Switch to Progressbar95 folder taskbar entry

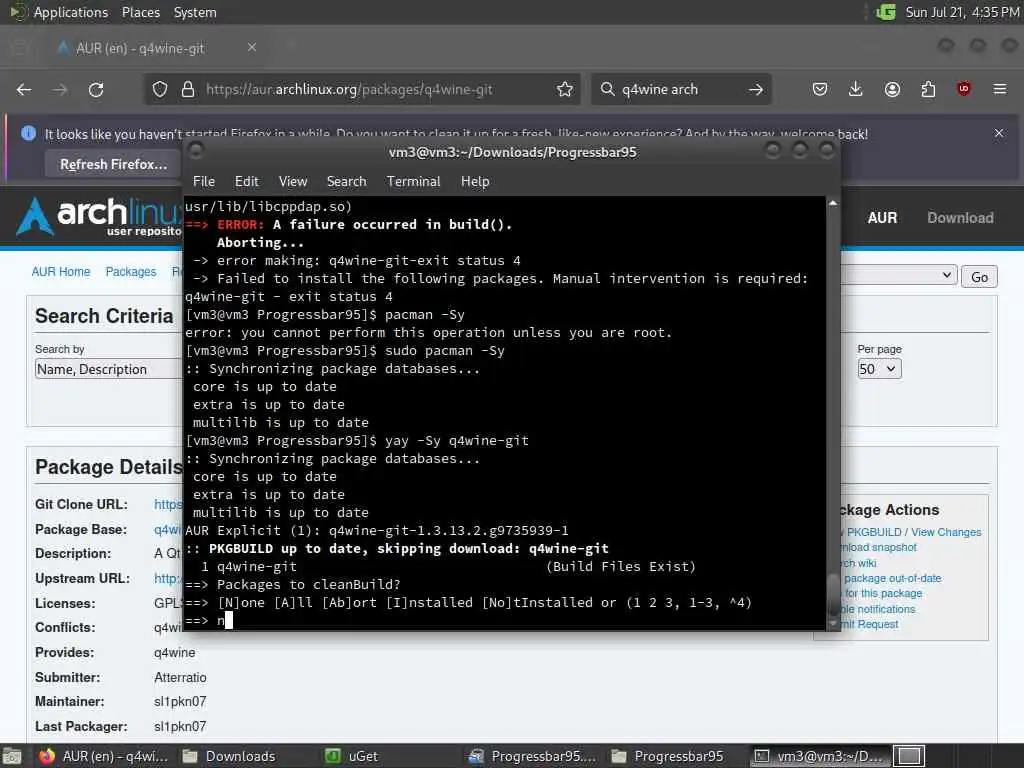[x=666, y=756]
